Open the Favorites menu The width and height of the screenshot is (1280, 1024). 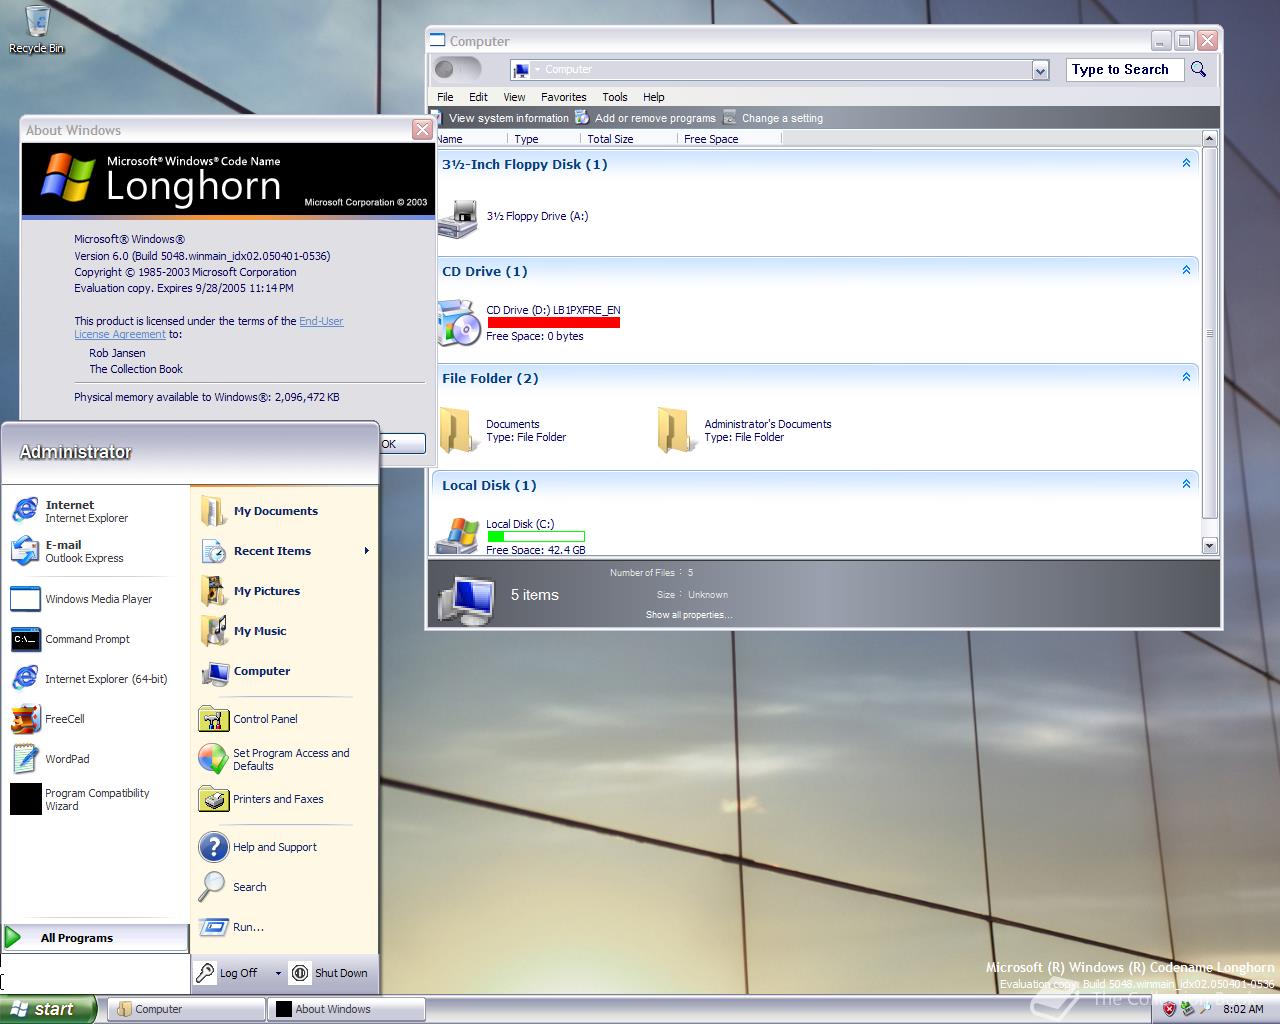point(563,97)
